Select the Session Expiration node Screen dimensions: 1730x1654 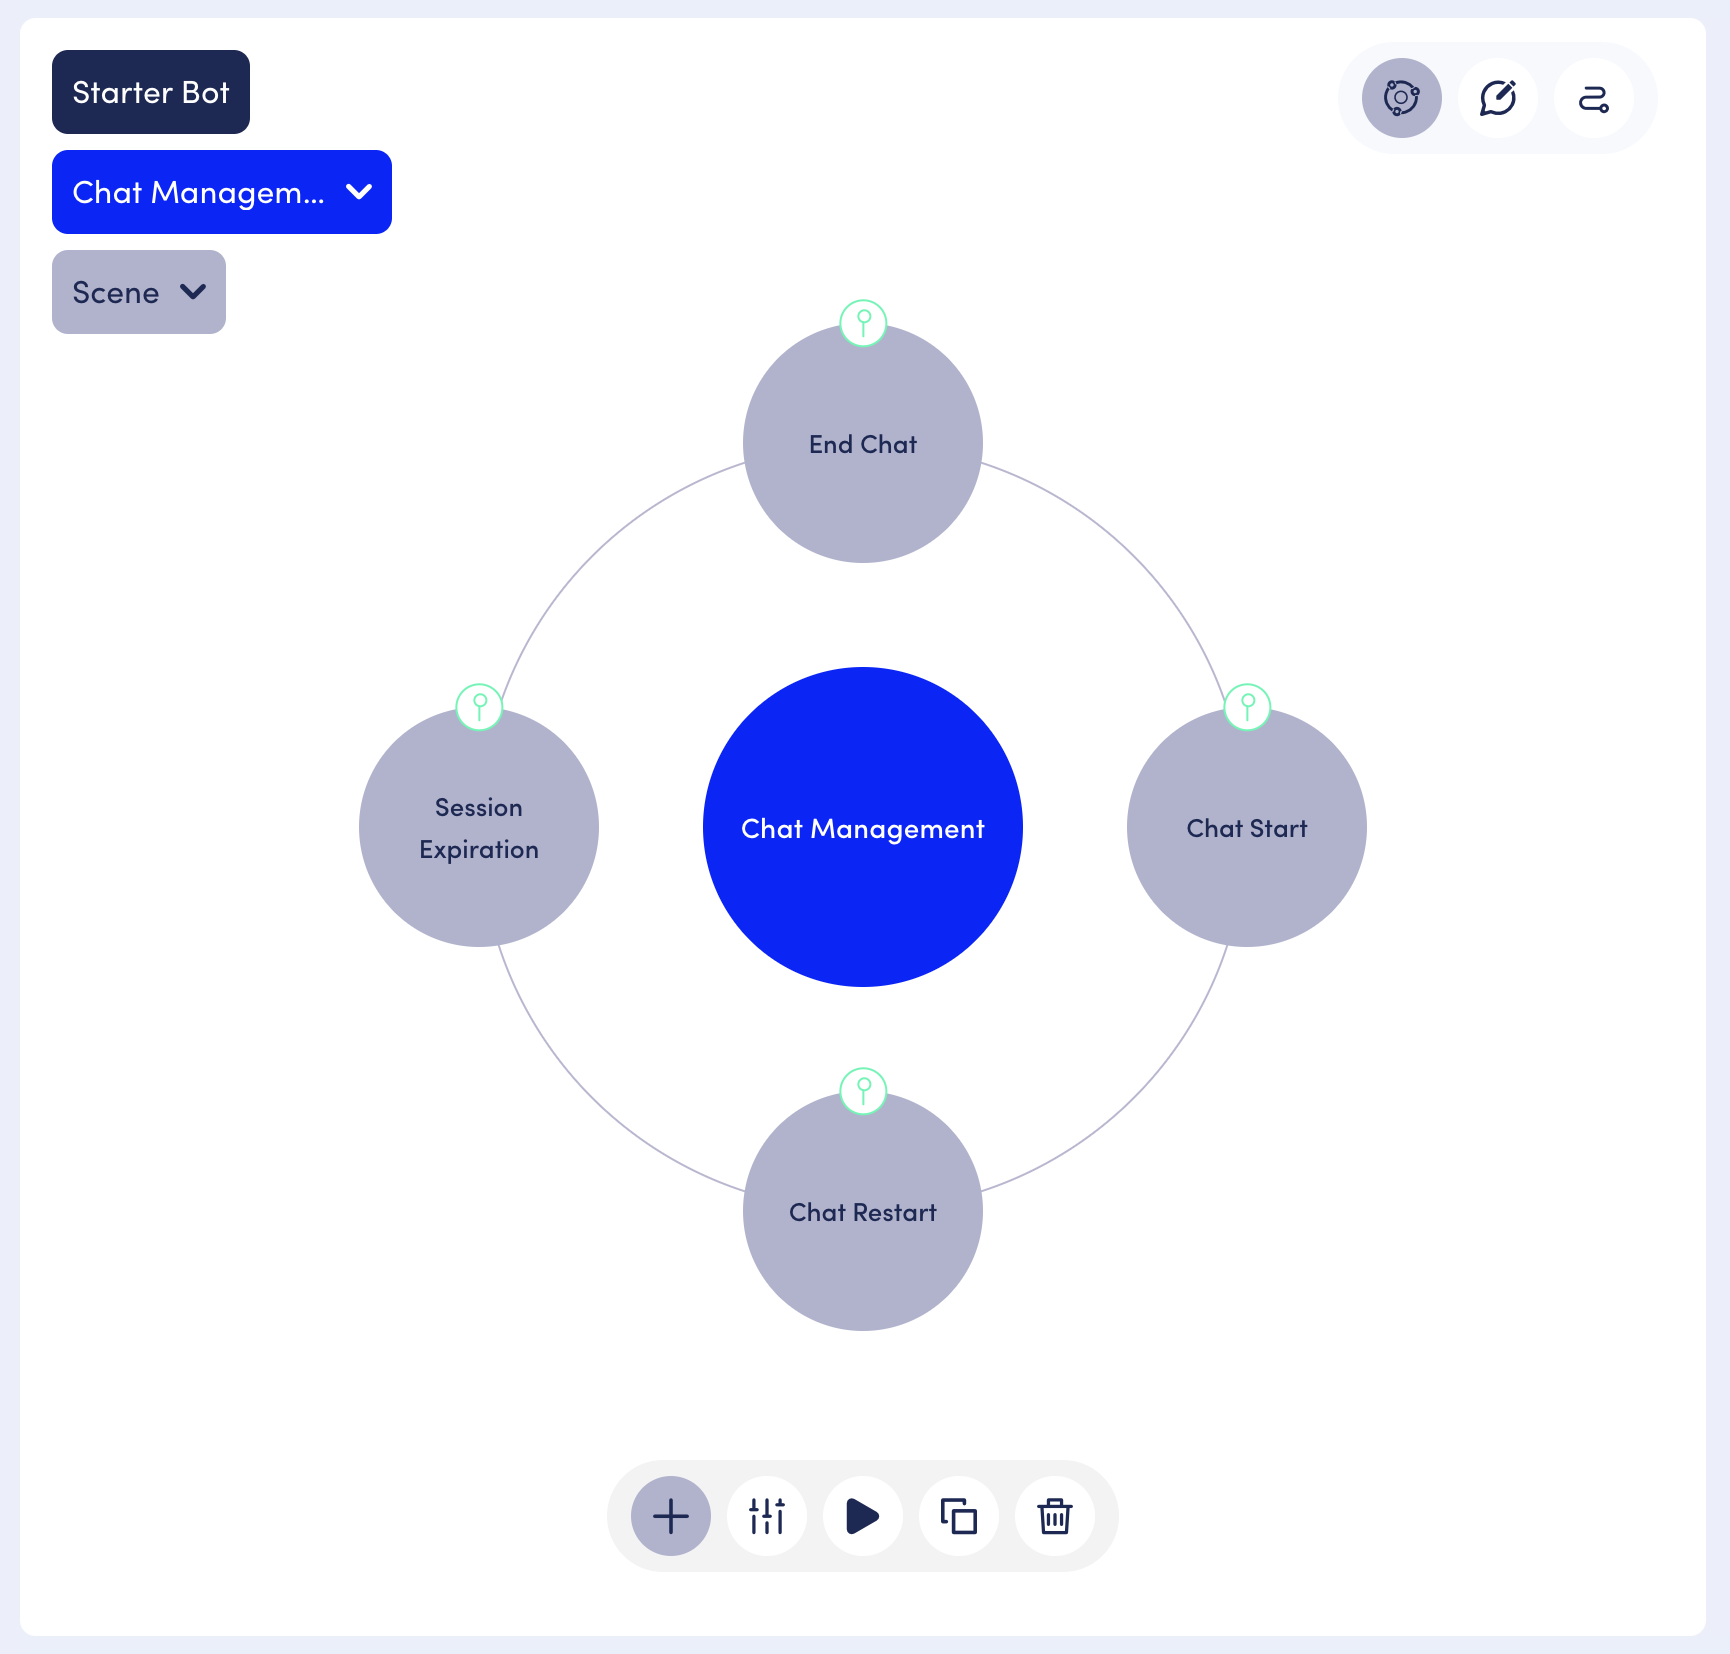click(478, 829)
